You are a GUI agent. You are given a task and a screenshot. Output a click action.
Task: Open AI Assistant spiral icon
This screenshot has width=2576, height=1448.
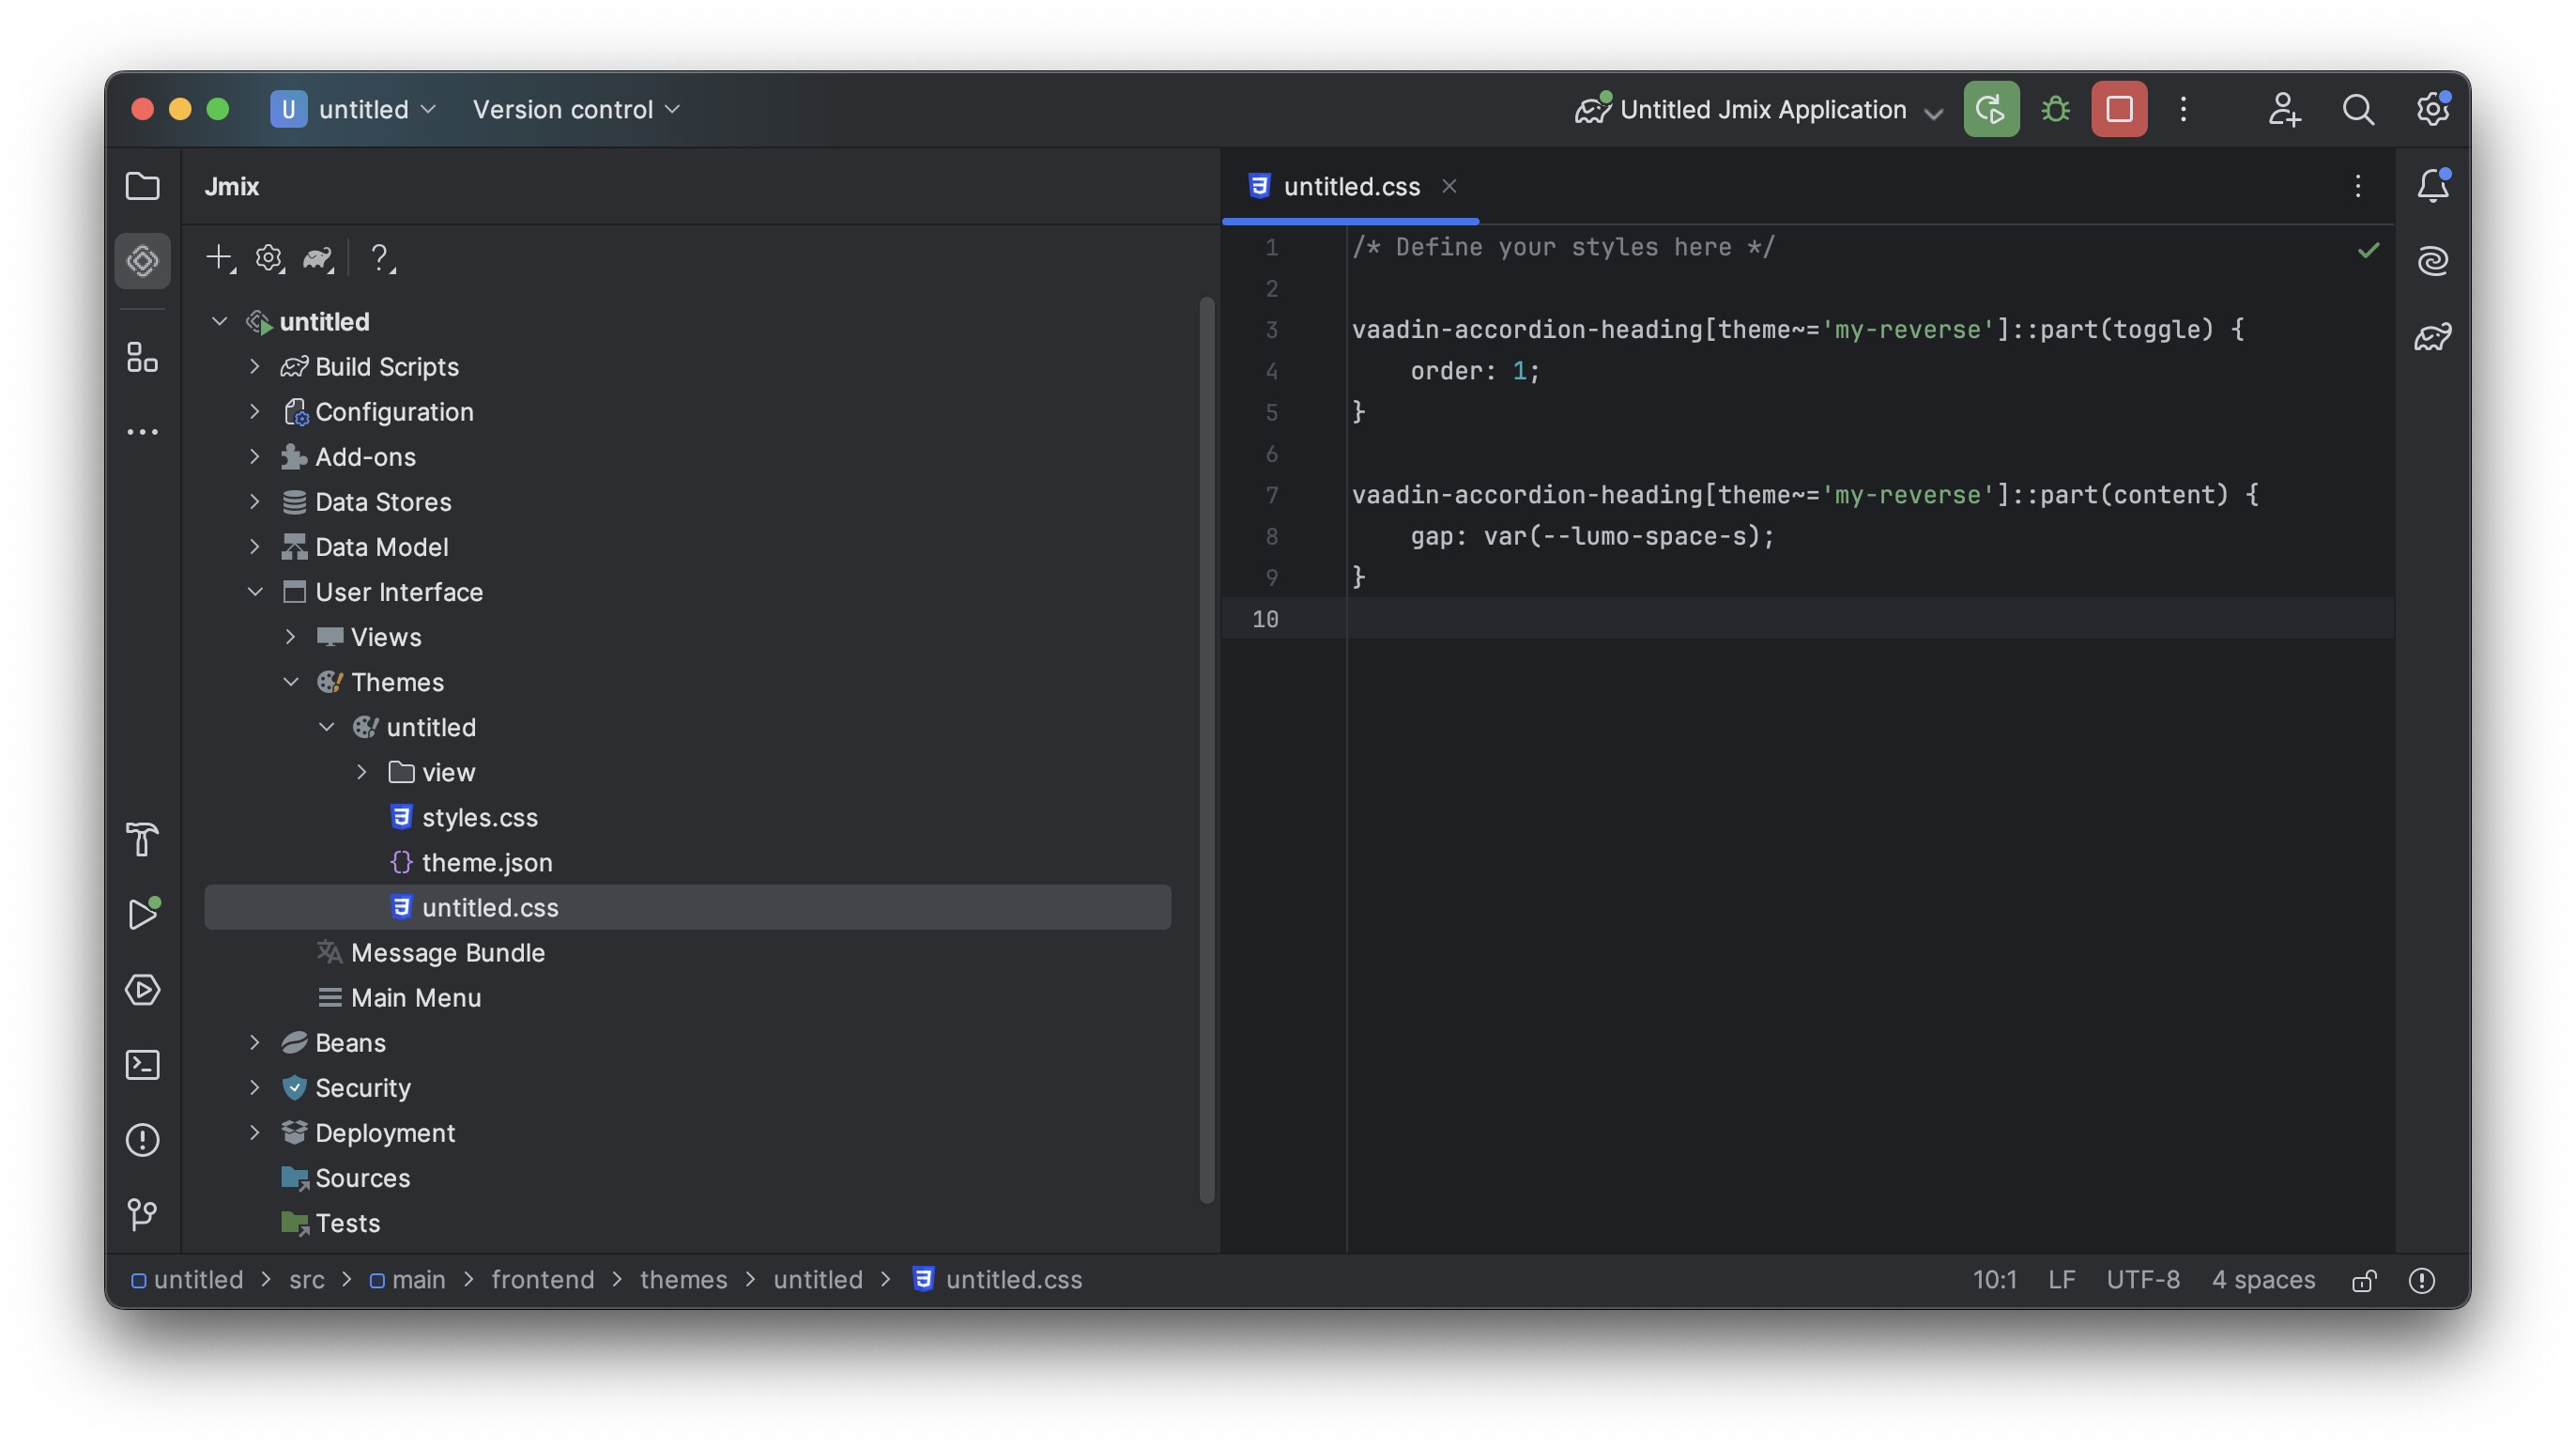click(2432, 261)
